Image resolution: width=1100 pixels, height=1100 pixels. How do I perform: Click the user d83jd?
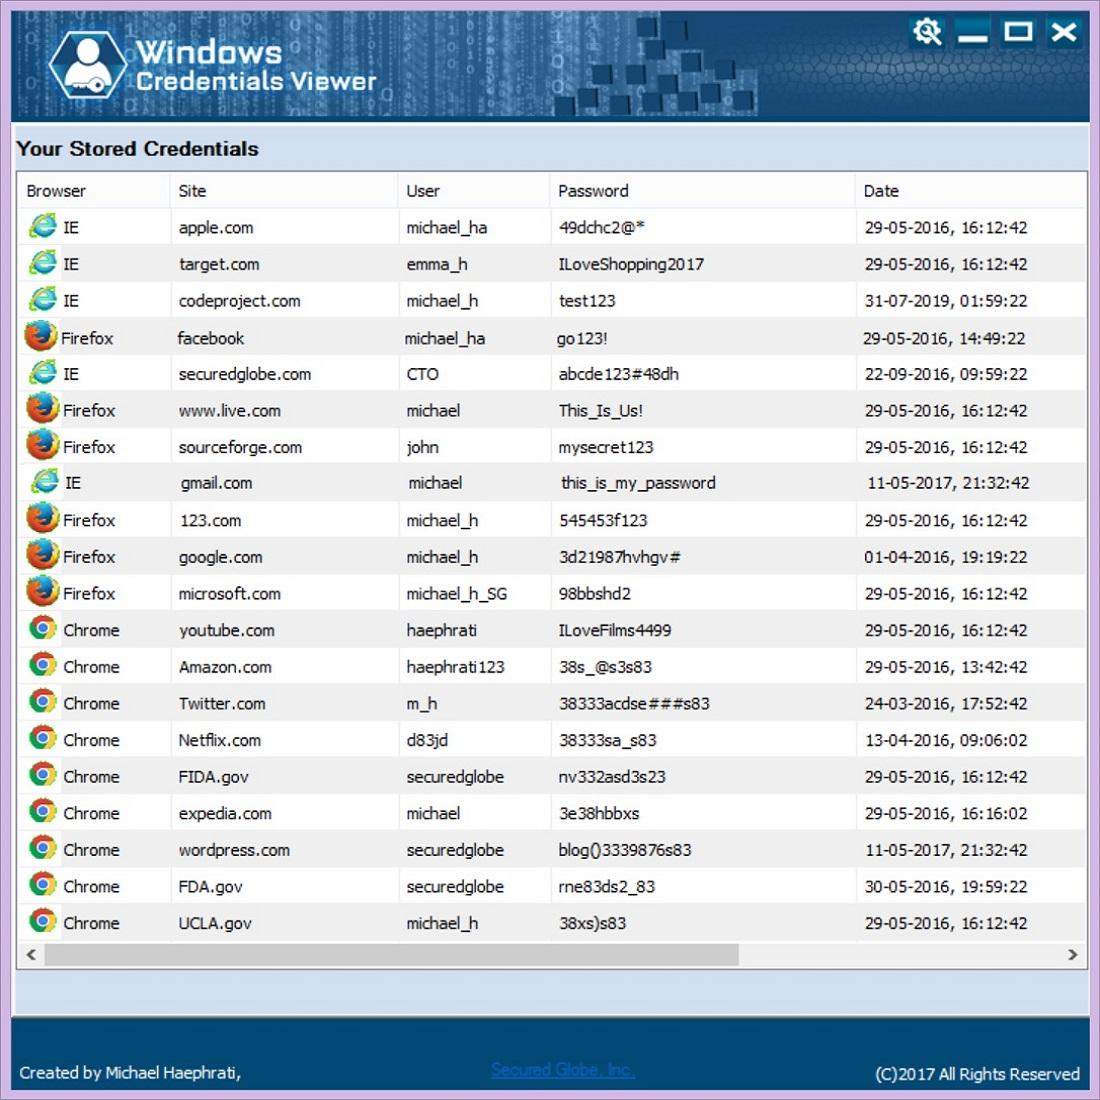coord(427,740)
